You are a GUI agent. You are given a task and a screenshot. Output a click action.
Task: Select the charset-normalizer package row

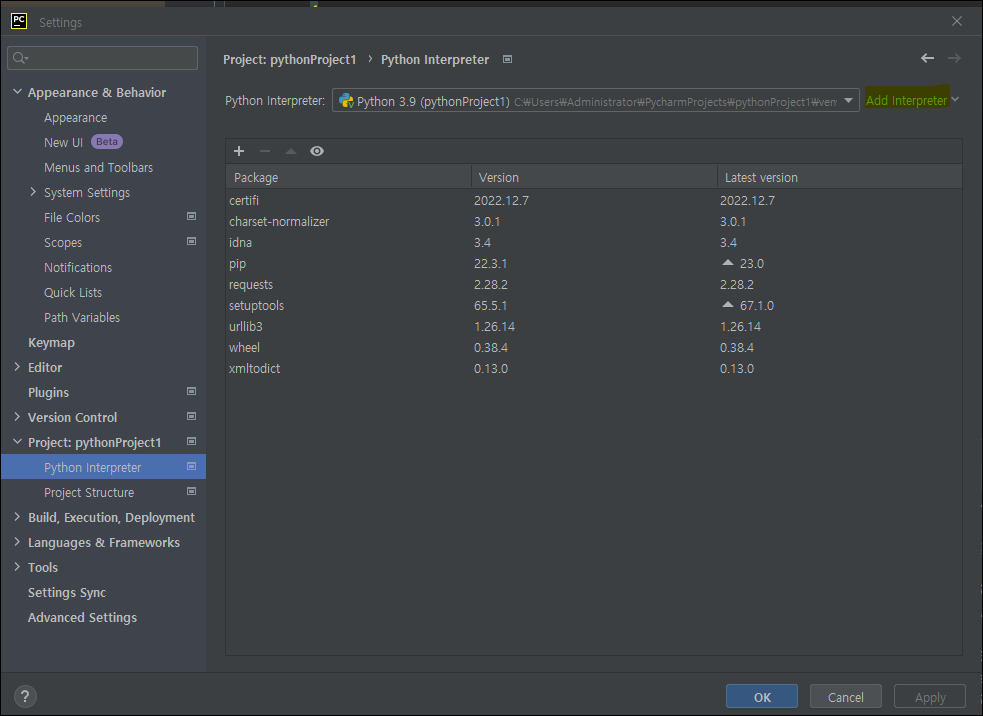click(594, 221)
